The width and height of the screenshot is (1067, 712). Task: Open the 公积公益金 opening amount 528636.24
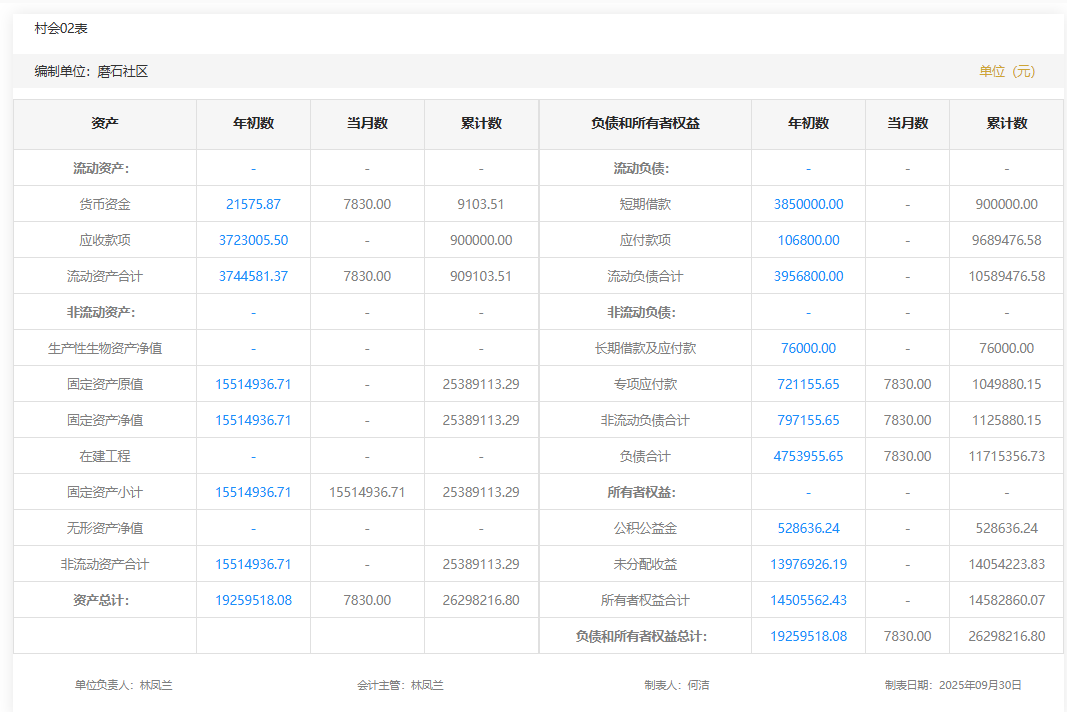pyautogui.click(x=808, y=528)
